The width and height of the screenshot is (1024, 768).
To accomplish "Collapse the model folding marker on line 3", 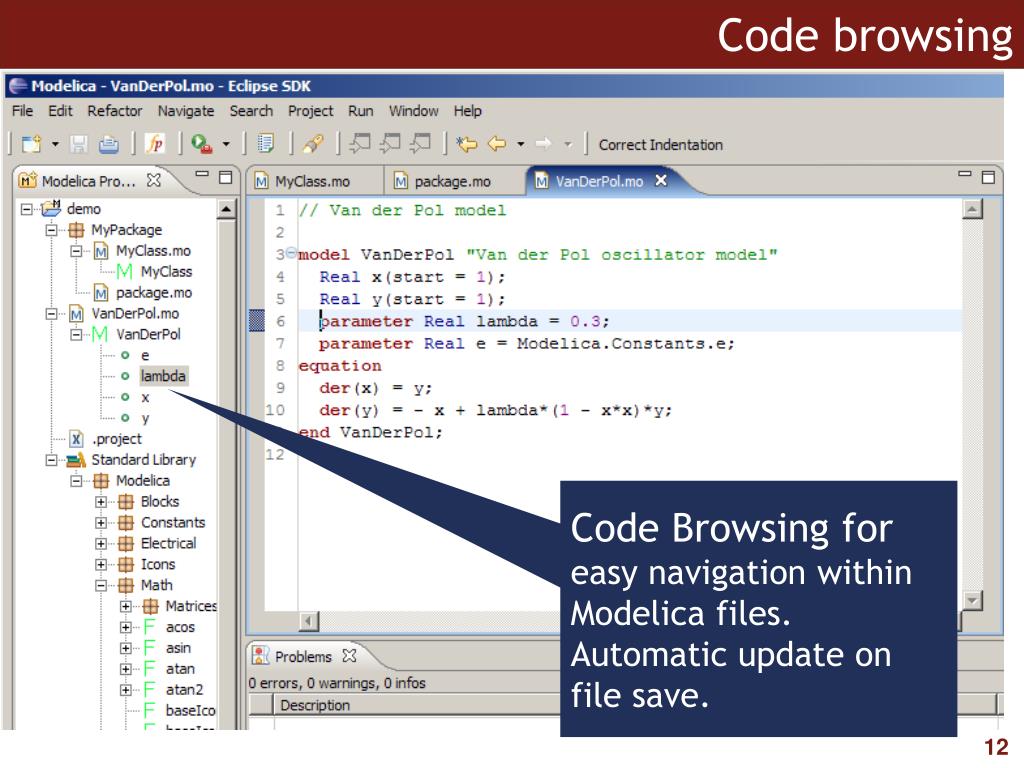I will point(291,253).
